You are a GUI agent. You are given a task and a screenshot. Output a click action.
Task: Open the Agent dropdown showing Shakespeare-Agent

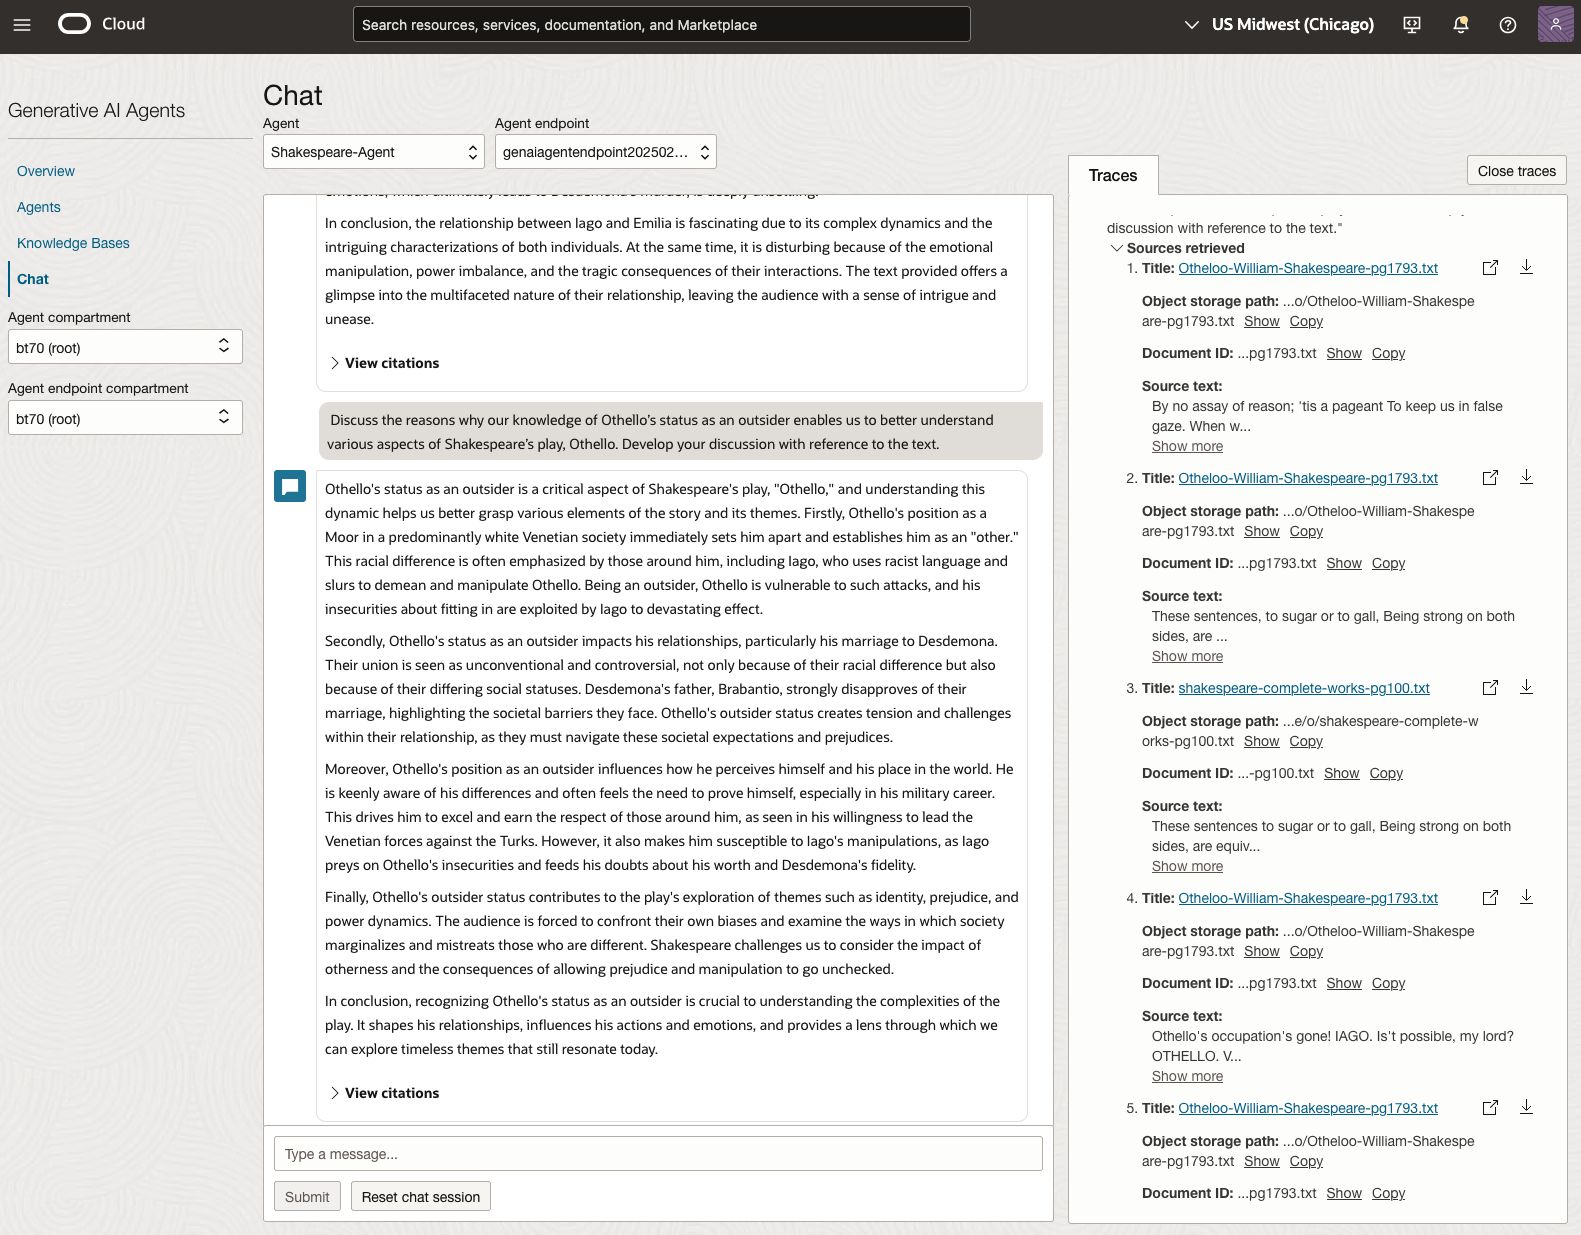pos(374,152)
